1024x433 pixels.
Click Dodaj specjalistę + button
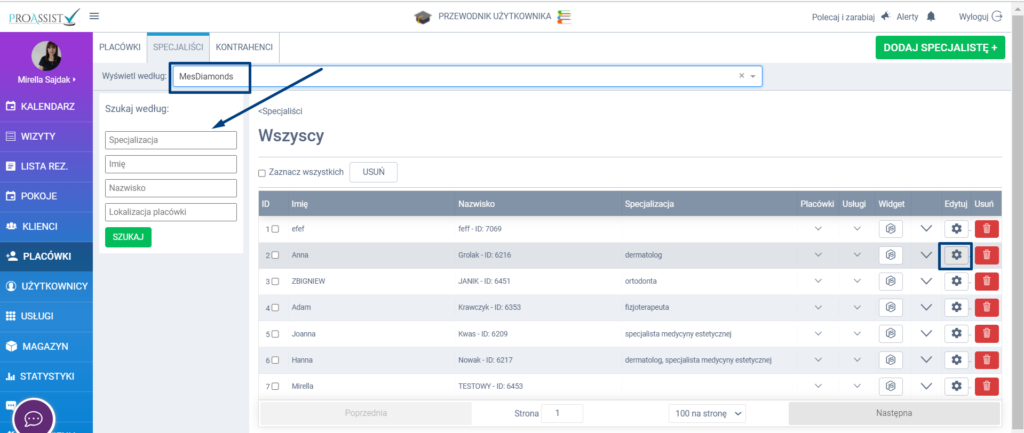pyautogui.click(x=941, y=47)
